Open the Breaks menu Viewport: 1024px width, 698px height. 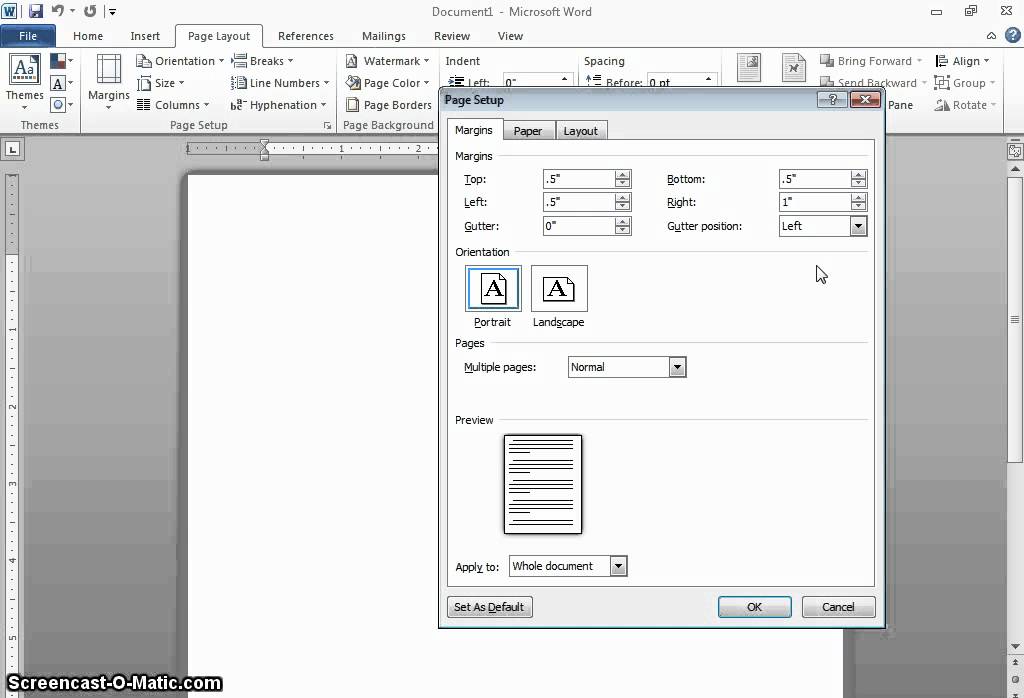click(262, 61)
